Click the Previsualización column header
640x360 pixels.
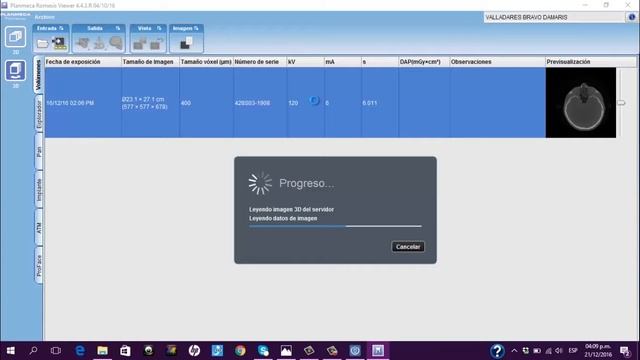pyautogui.click(x=591, y=62)
